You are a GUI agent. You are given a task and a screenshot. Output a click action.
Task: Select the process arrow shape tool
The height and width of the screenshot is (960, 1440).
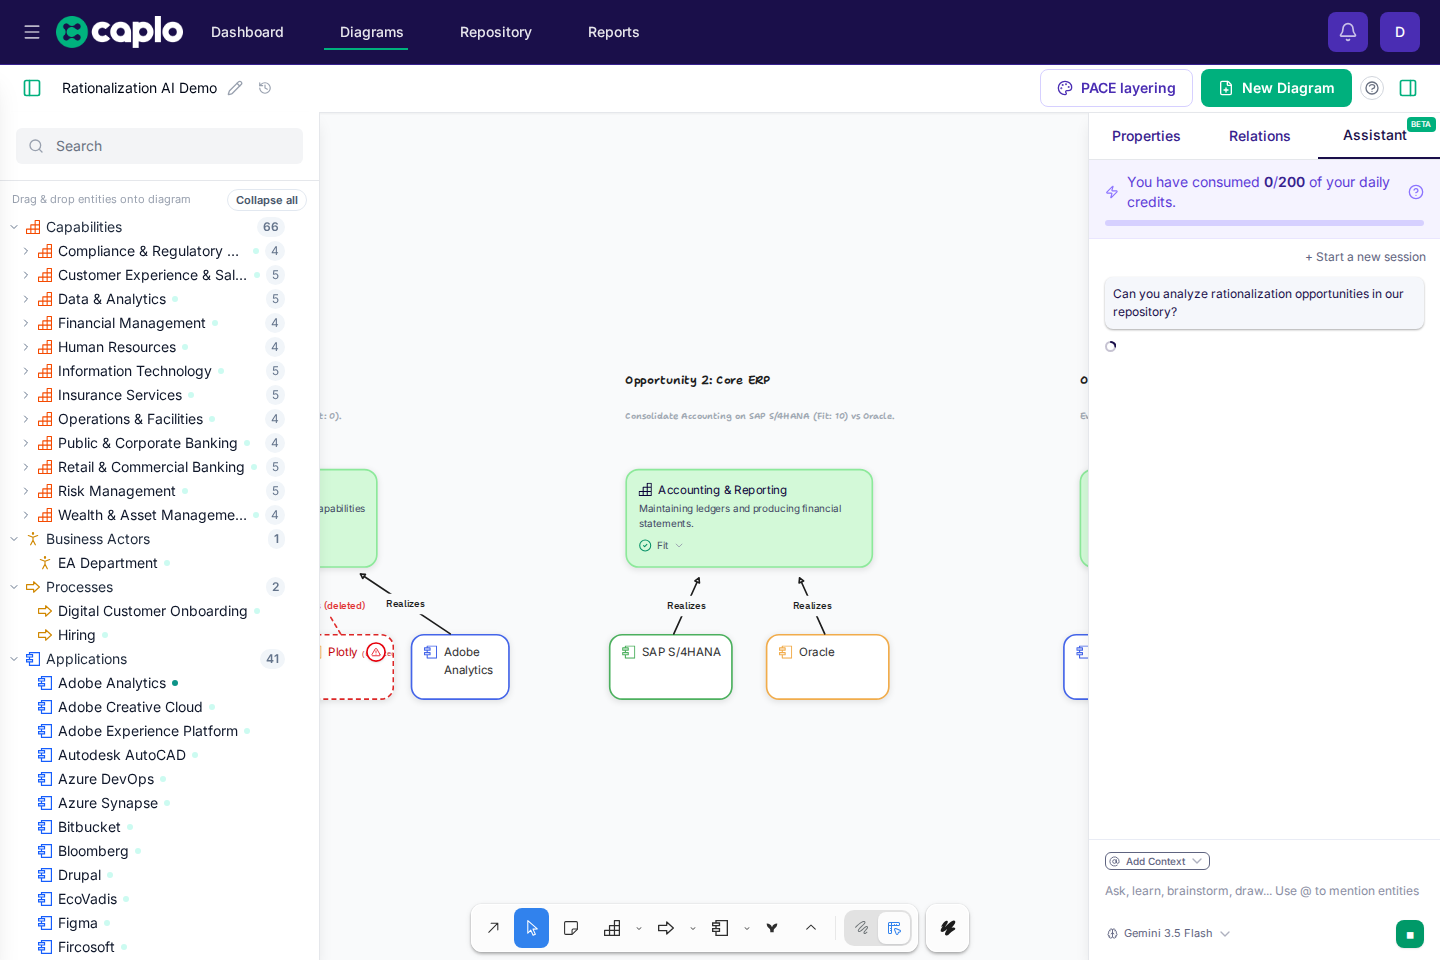666,928
